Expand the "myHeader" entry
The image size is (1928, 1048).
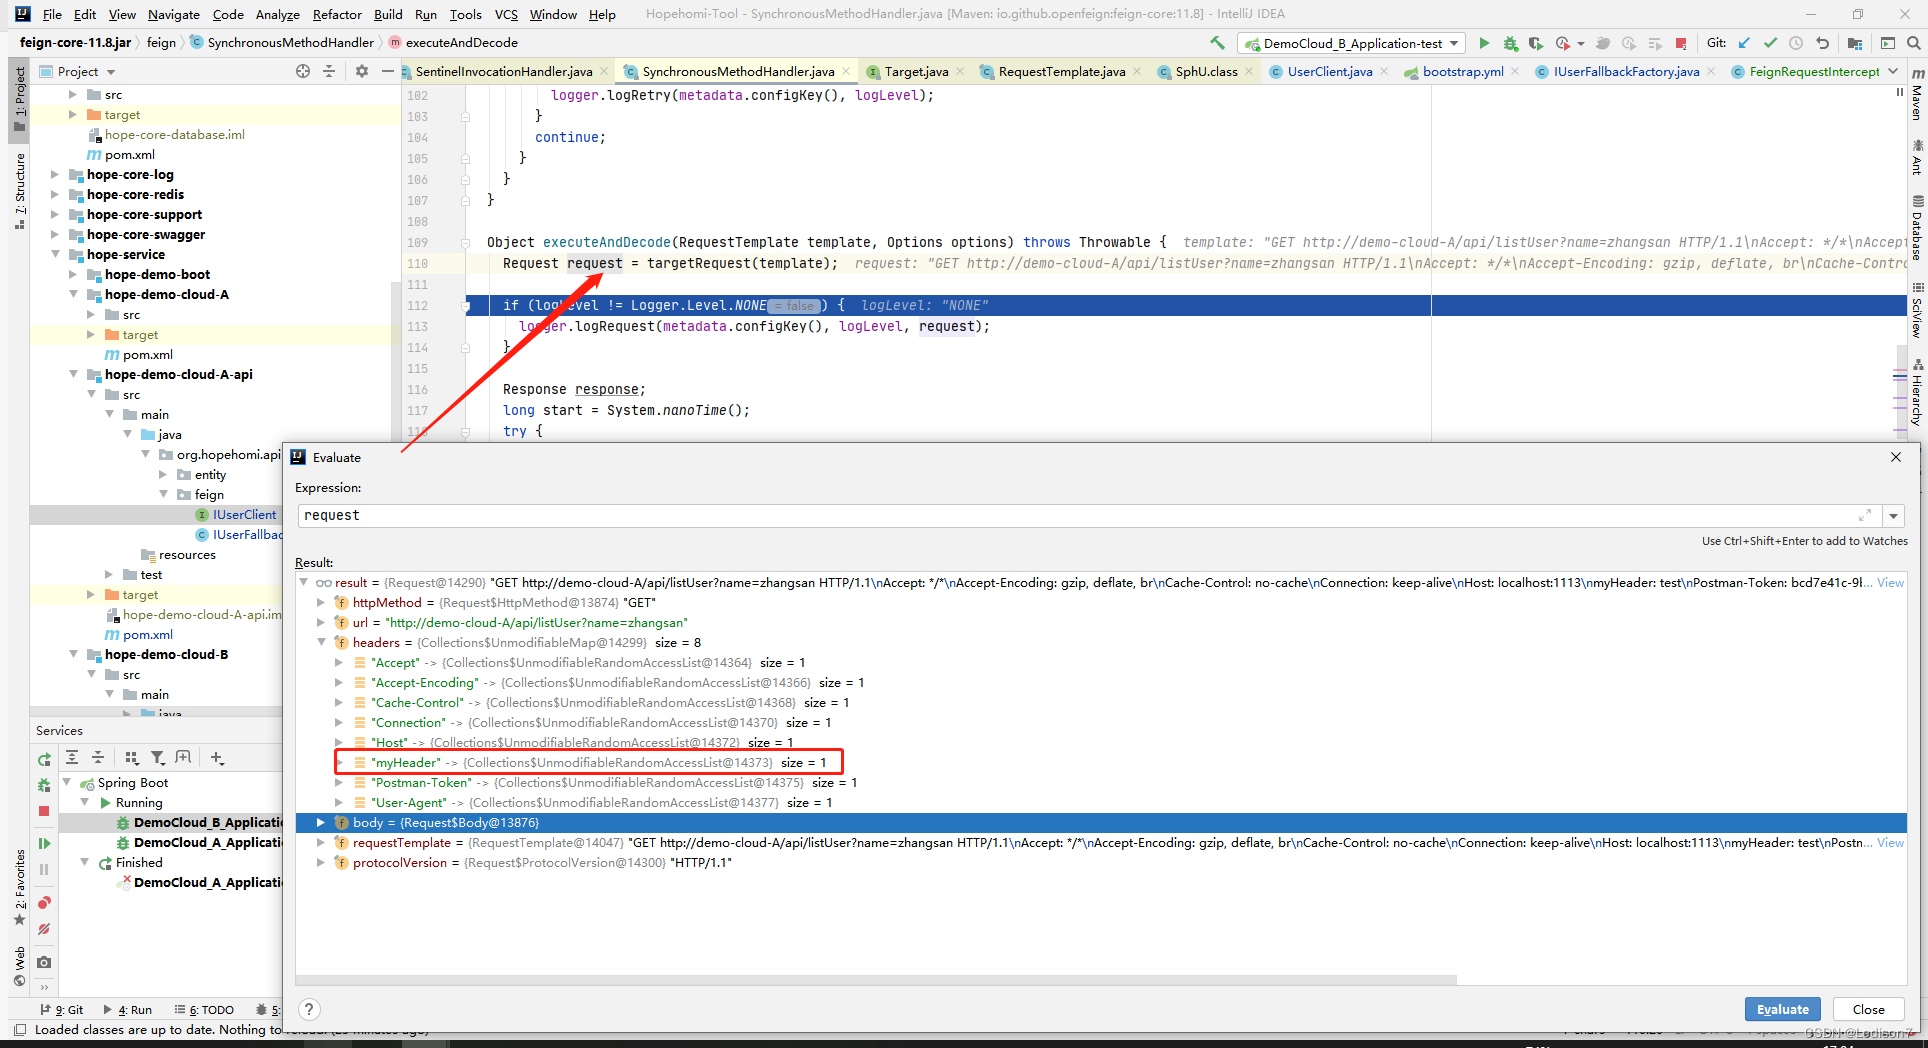pos(340,762)
